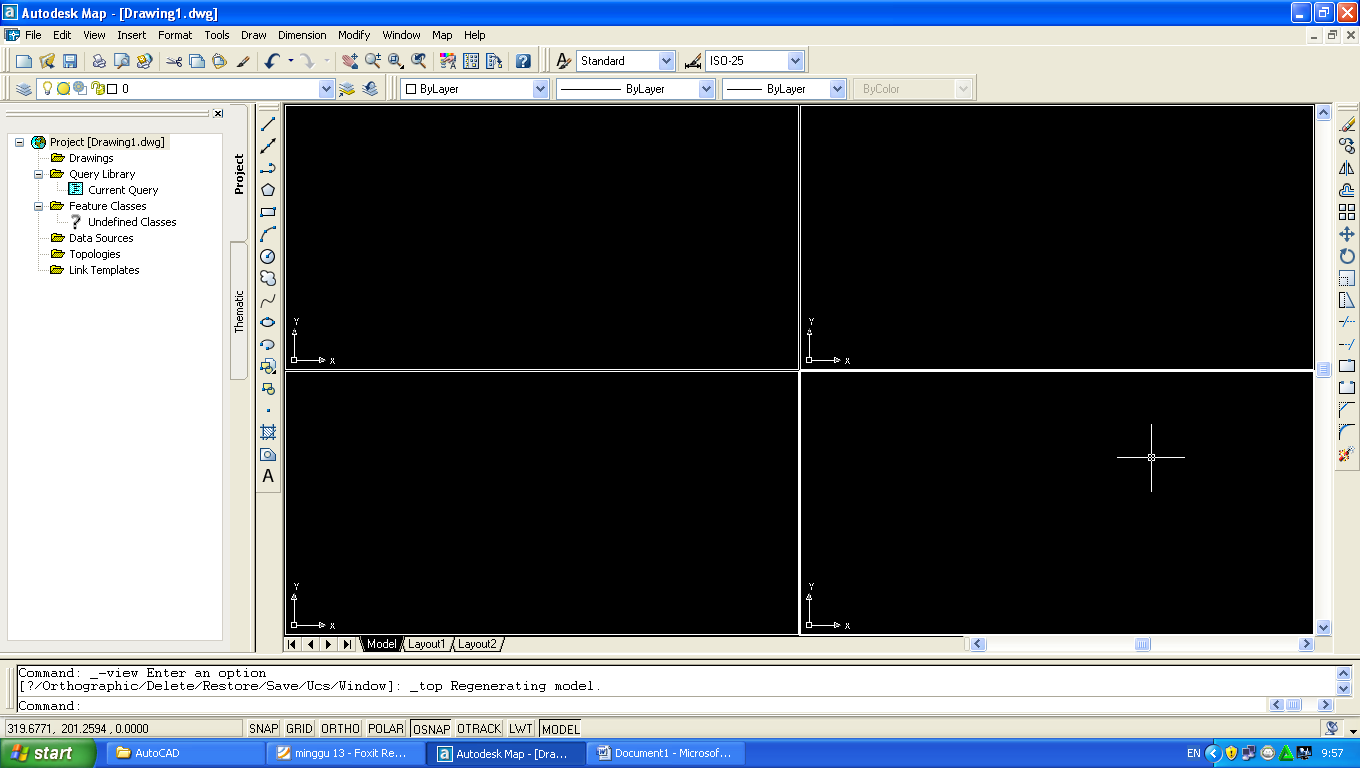Screen dimensions: 1360x768
Task: Select the Construction Line tool
Action: coord(268,146)
